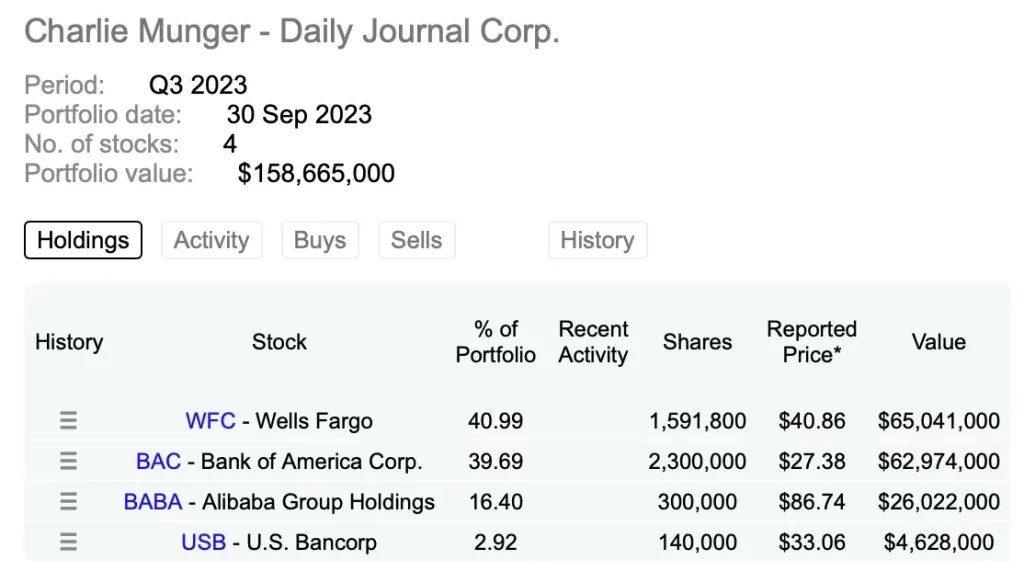
Task: Click the Value column header
Action: coord(938,342)
